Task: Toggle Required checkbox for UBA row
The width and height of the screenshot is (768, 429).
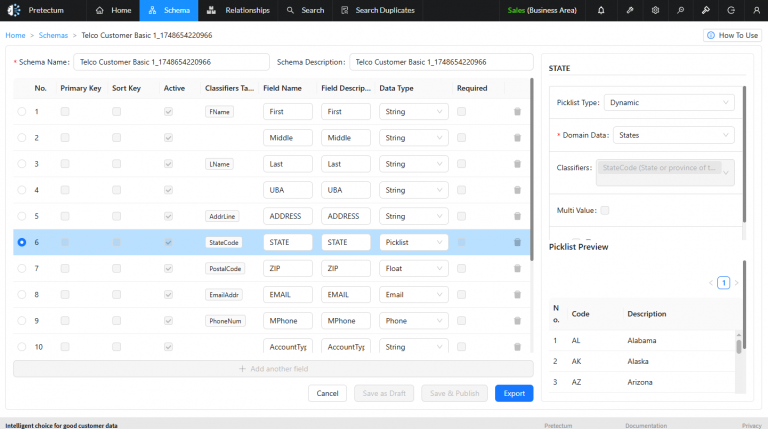Action: 461,190
